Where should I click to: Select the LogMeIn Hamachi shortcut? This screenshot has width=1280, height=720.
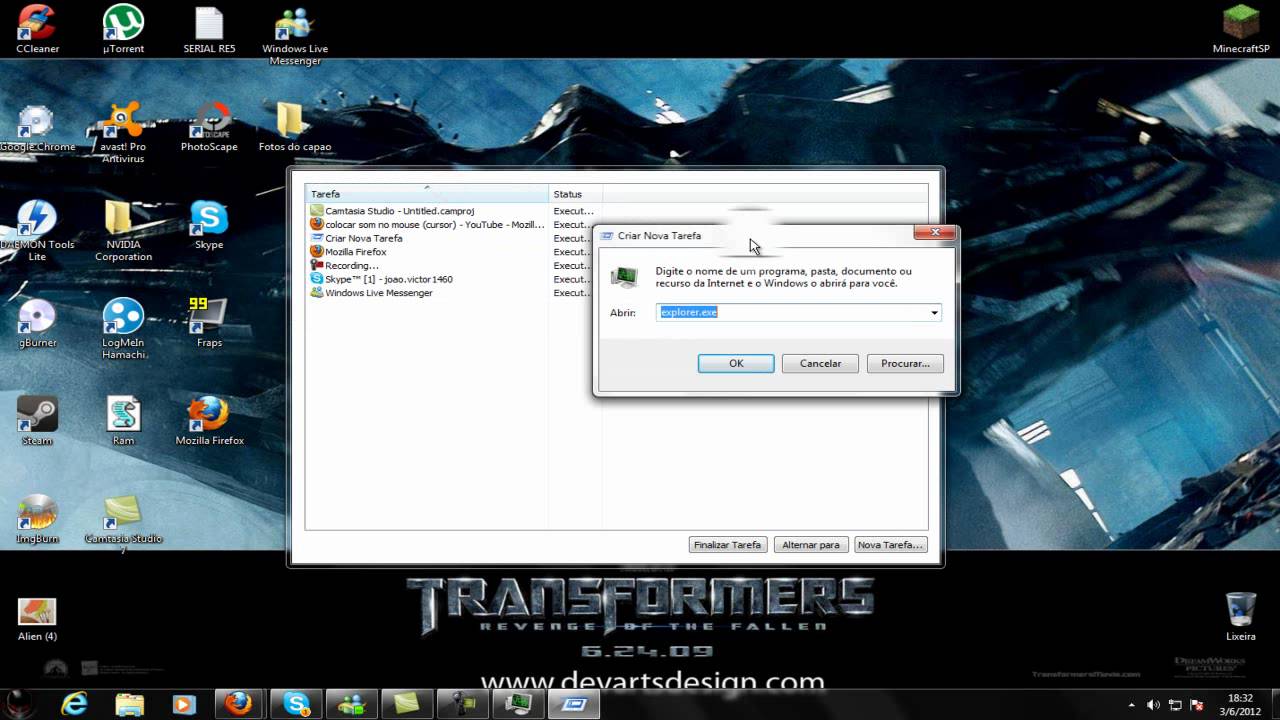[x=123, y=330]
